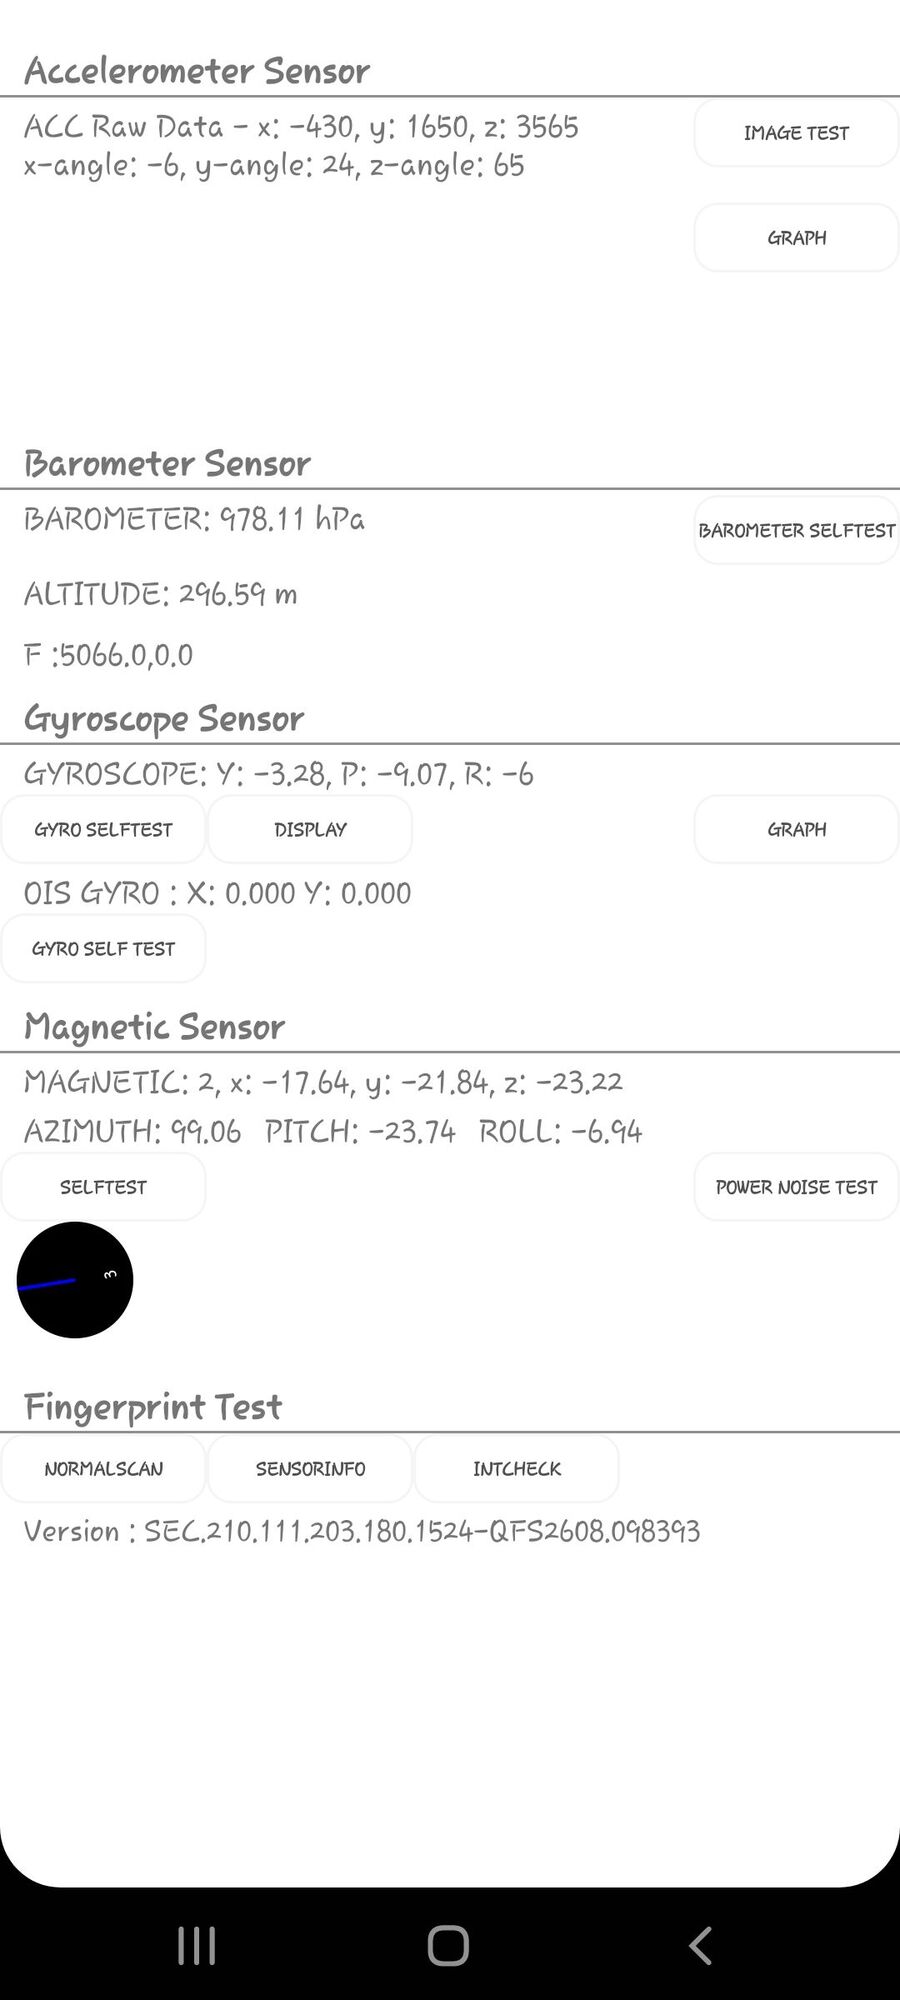Tap the Android back navigation icon
Image resolution: width=900 pixels, height=2000 pixels.
(x=701, y=1946)
